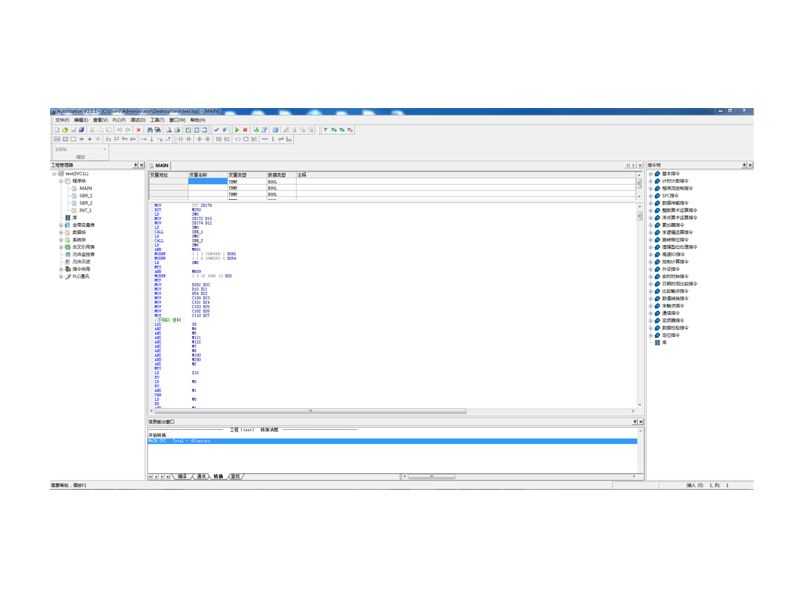
Task: Open the SBR_1 subroutine in project tree
Action: pos(85,196)
